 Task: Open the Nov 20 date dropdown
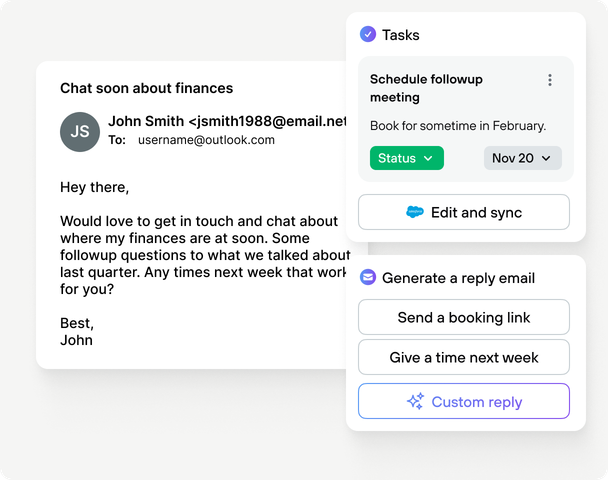click(522, 158)
